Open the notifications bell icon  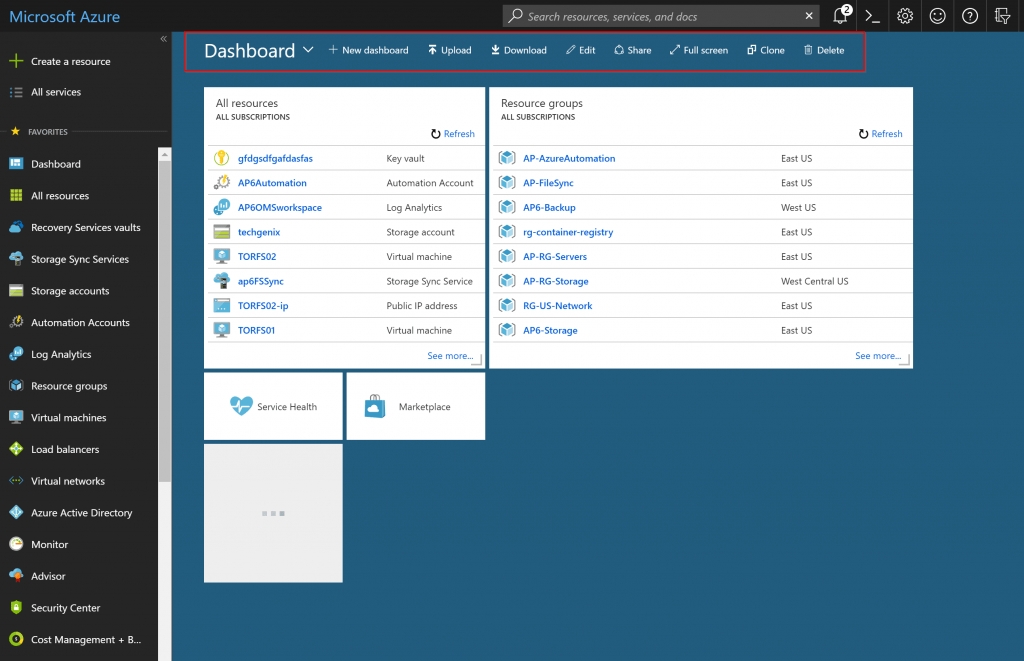tap(840, 16)
